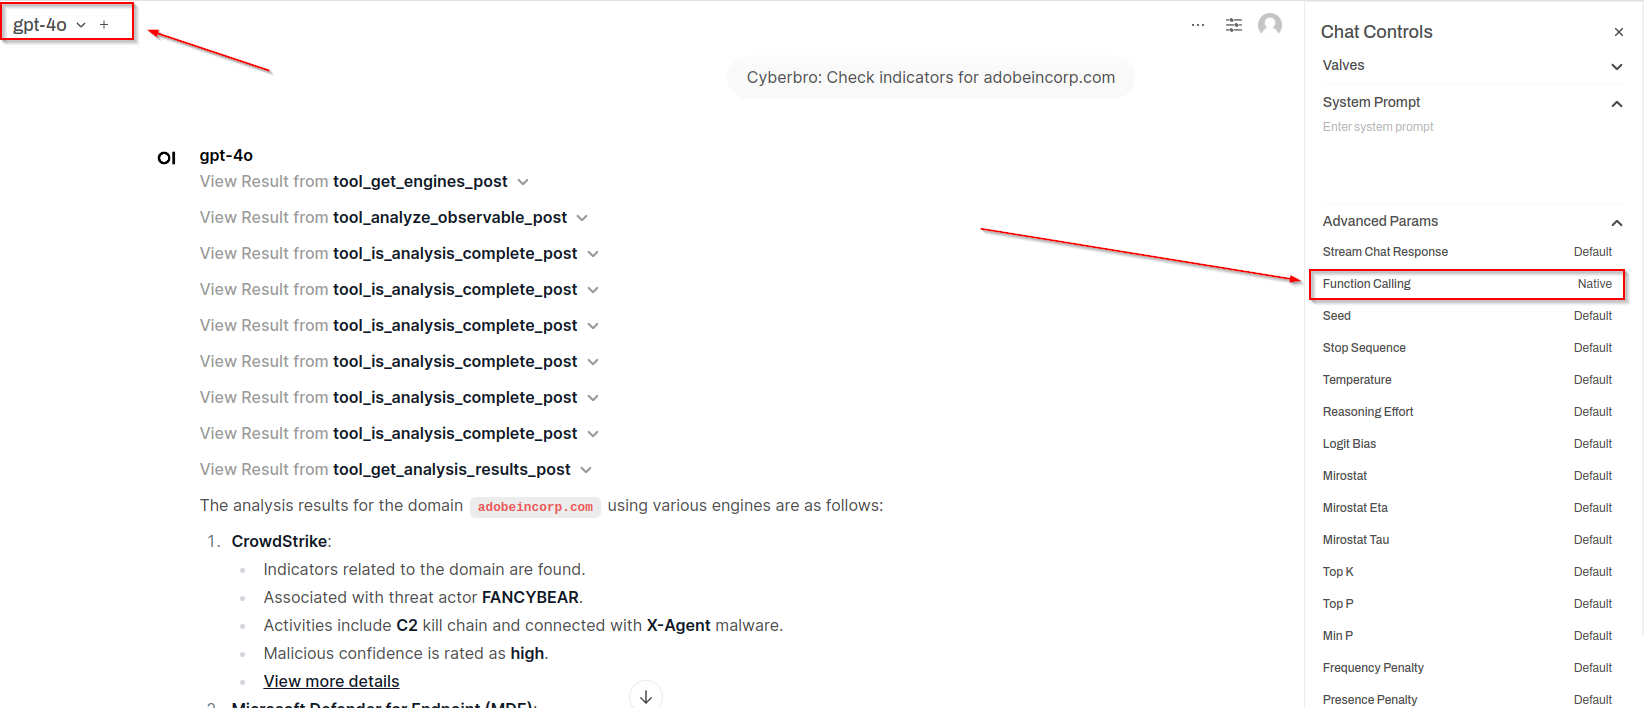Toggle Stream Chat Response default setting

click(1592, 252)
